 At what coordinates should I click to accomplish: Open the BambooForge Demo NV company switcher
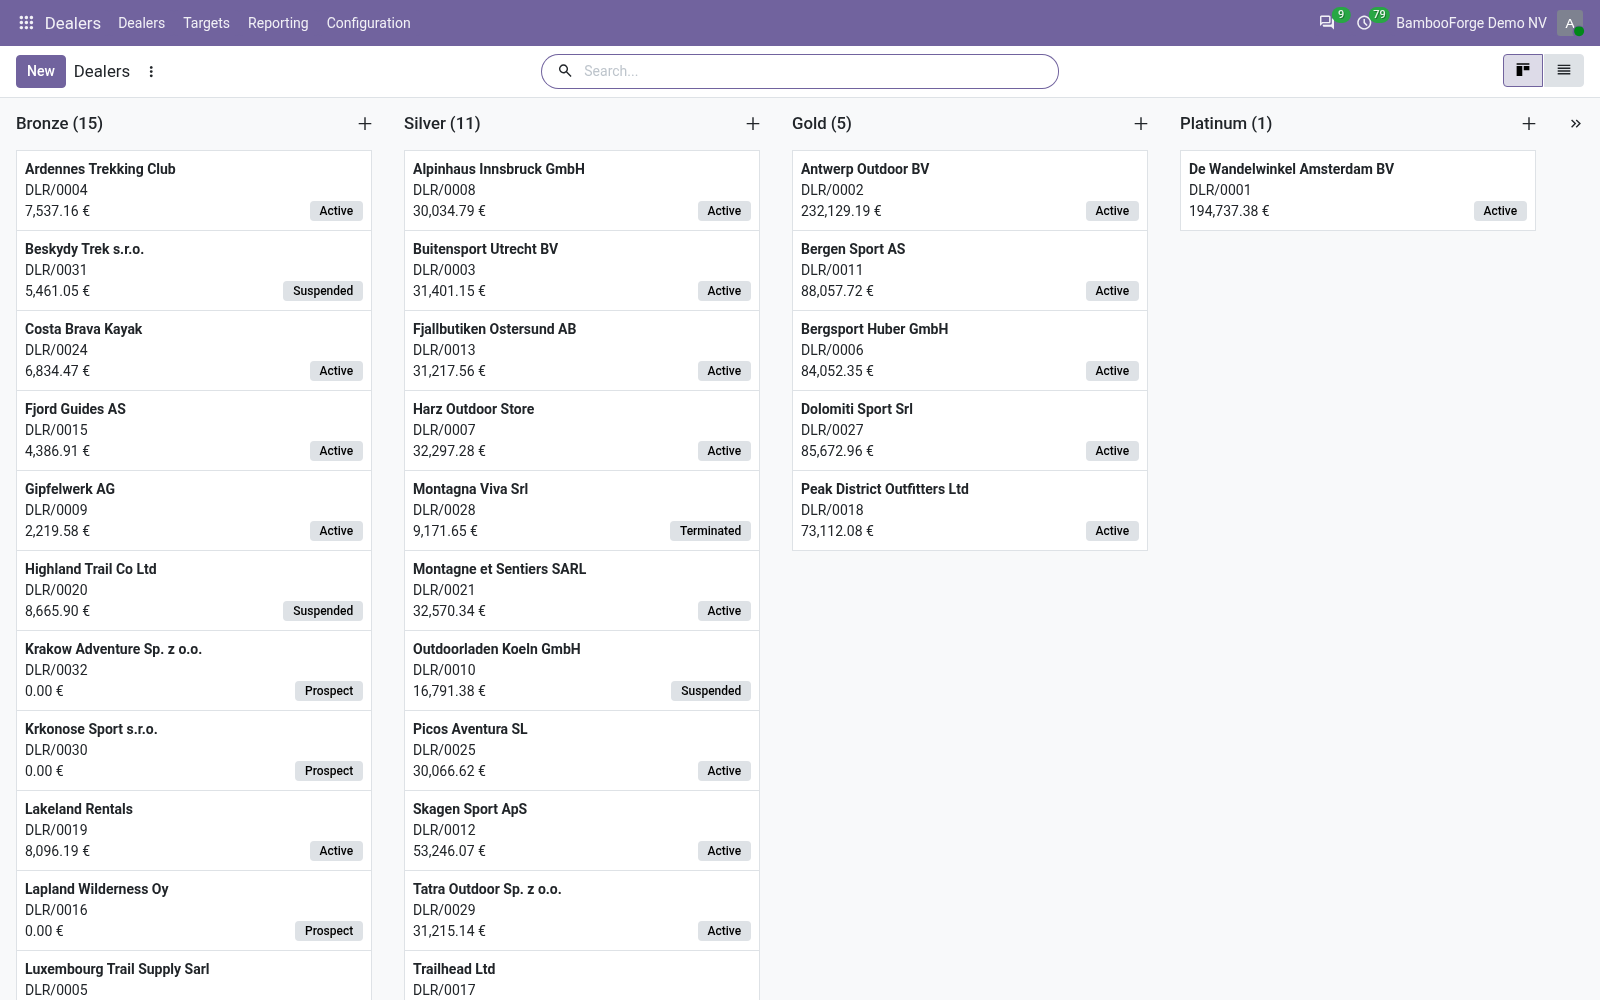coord(1471,22)
